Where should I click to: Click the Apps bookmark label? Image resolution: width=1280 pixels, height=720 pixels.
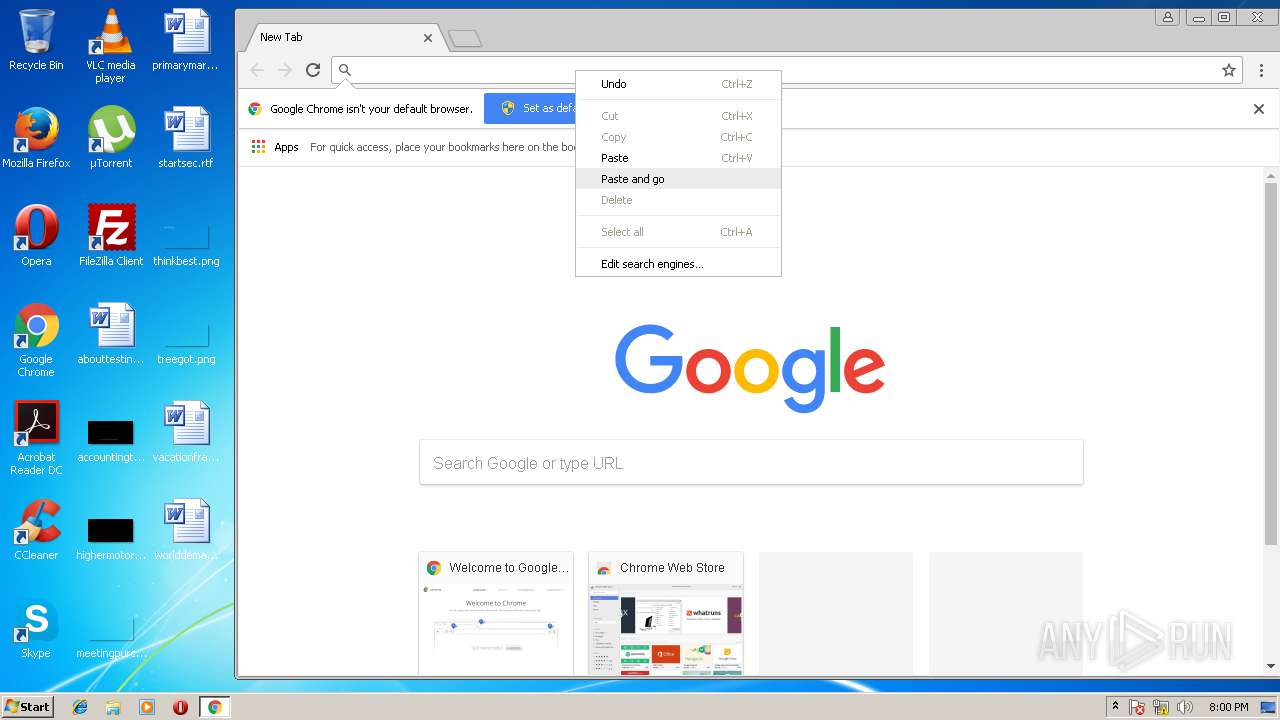coord(287,147)
